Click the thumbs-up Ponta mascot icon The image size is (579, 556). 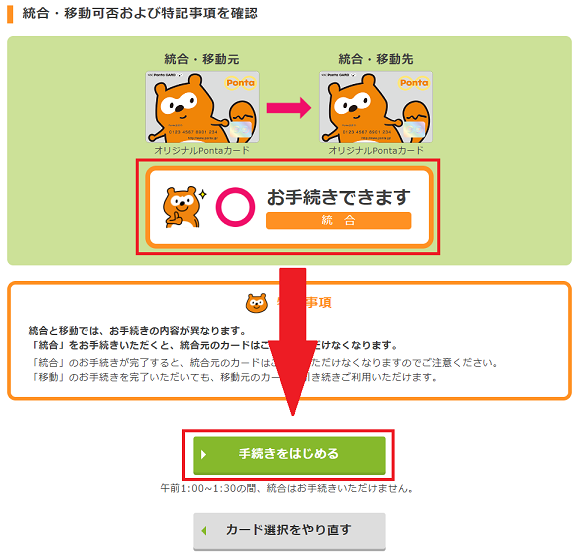click(x=184, y=207)
